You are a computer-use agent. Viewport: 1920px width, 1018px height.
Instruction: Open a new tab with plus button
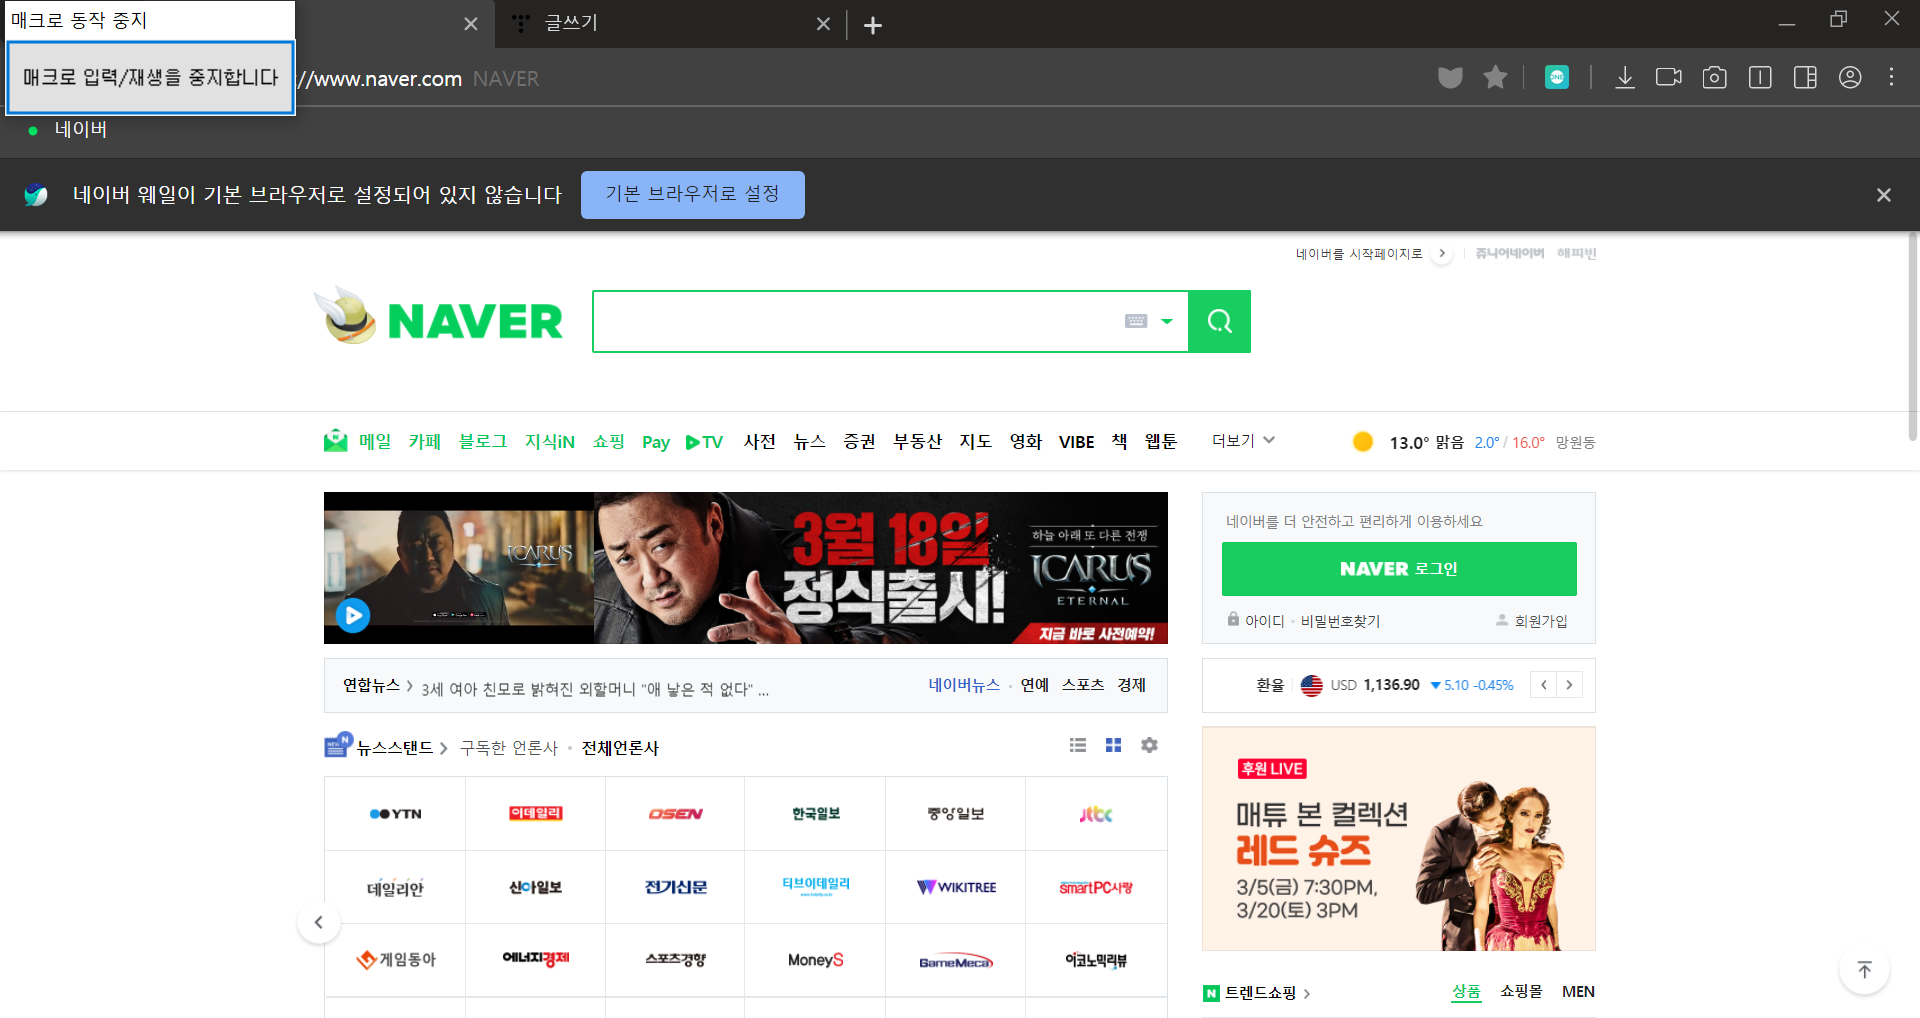point(872,25)
